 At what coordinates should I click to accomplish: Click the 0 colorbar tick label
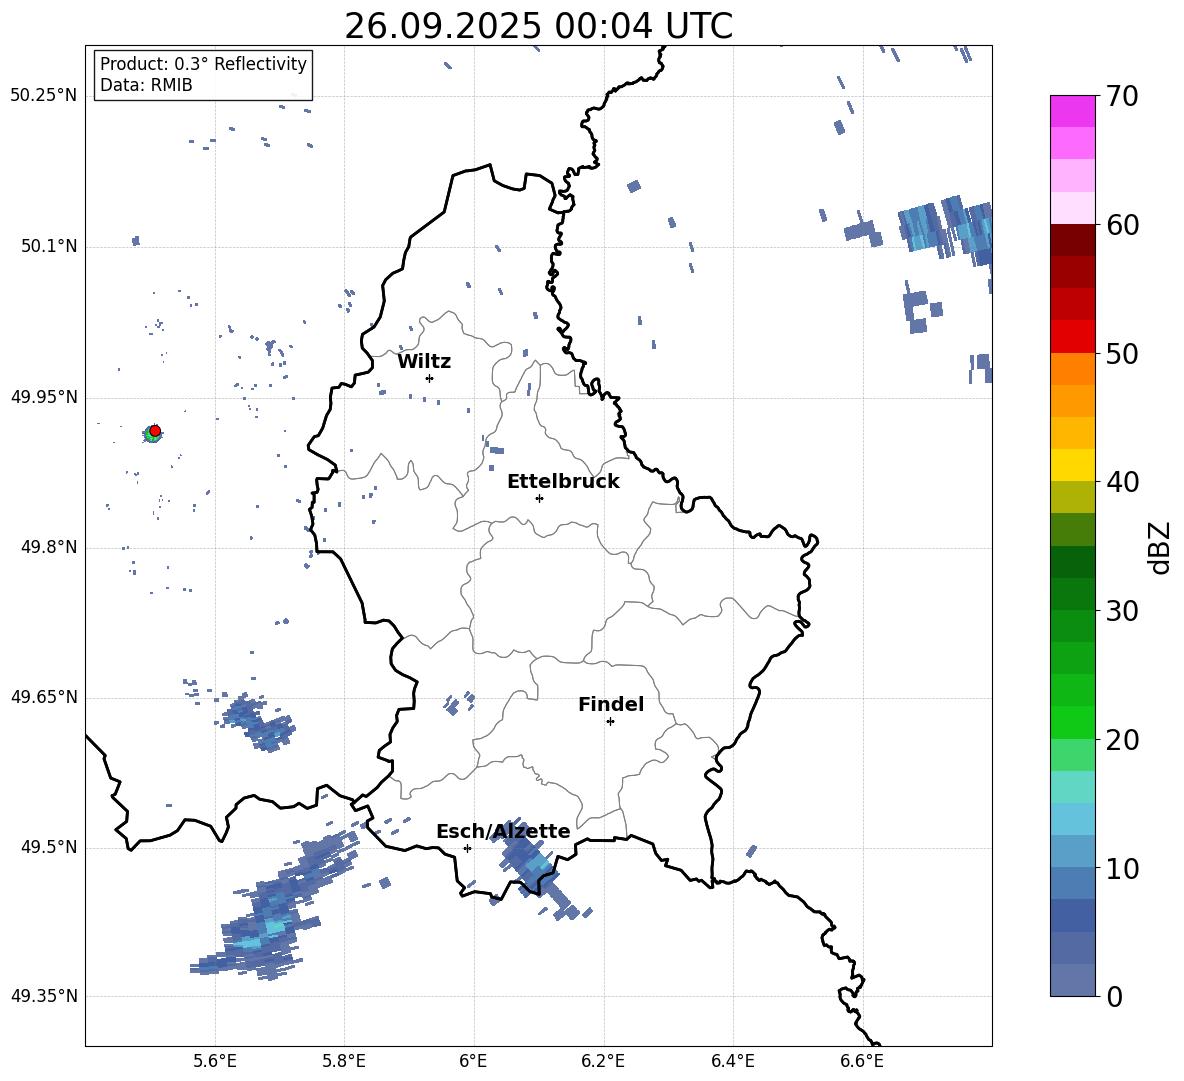coord(1115,996)
